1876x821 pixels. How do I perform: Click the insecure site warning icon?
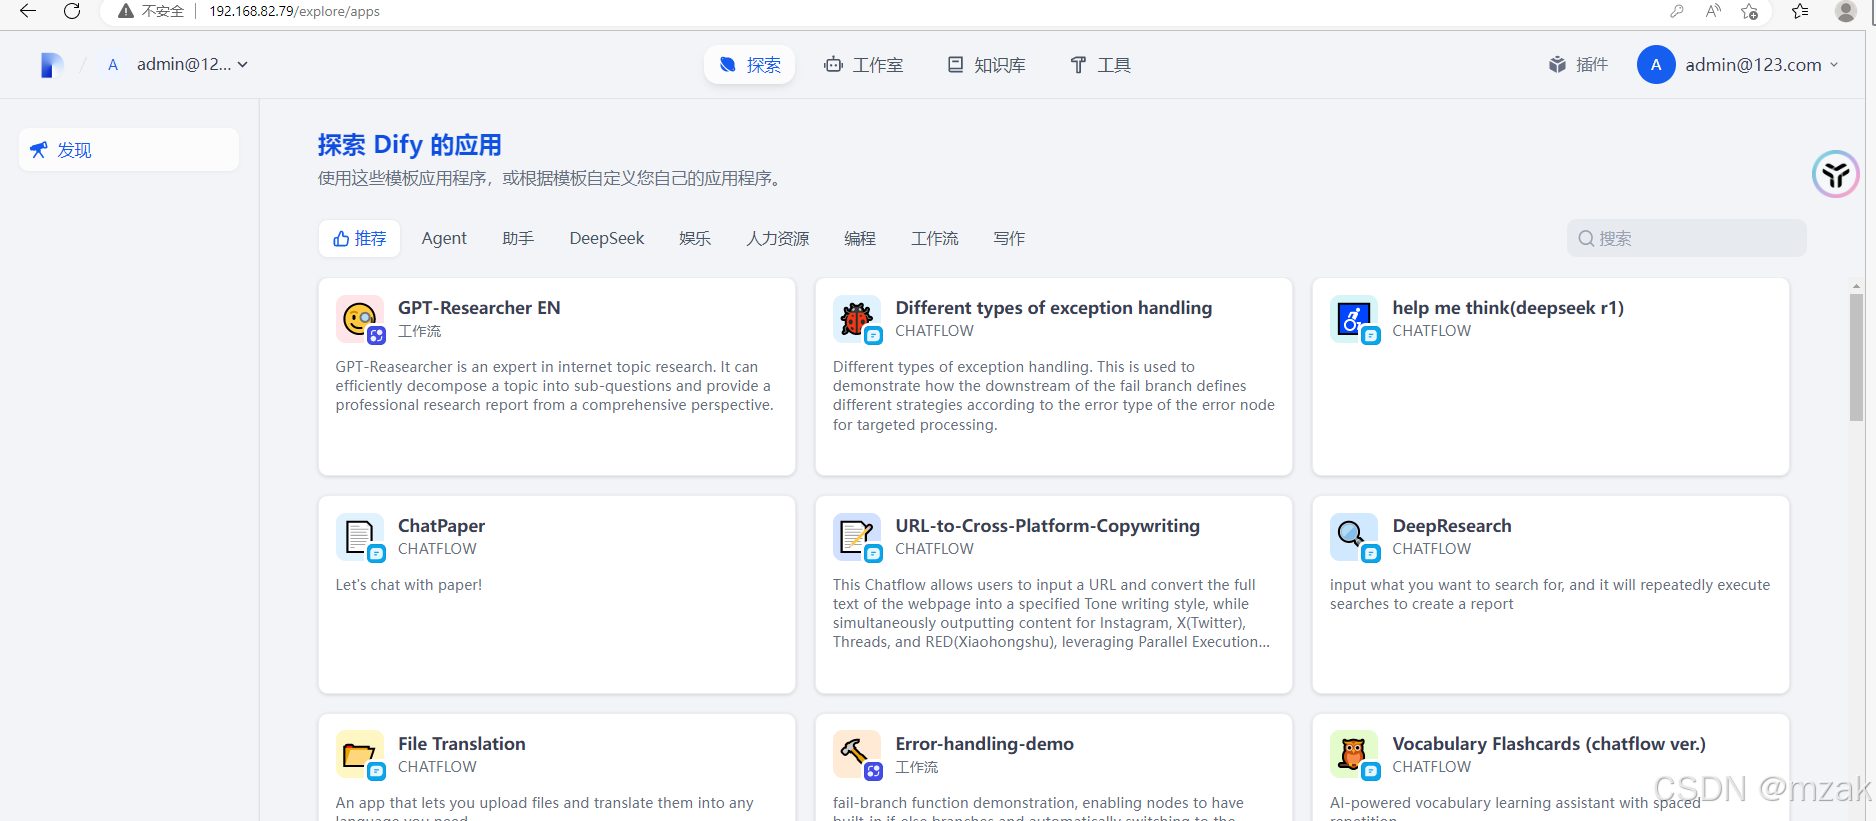tap(126, 11)
